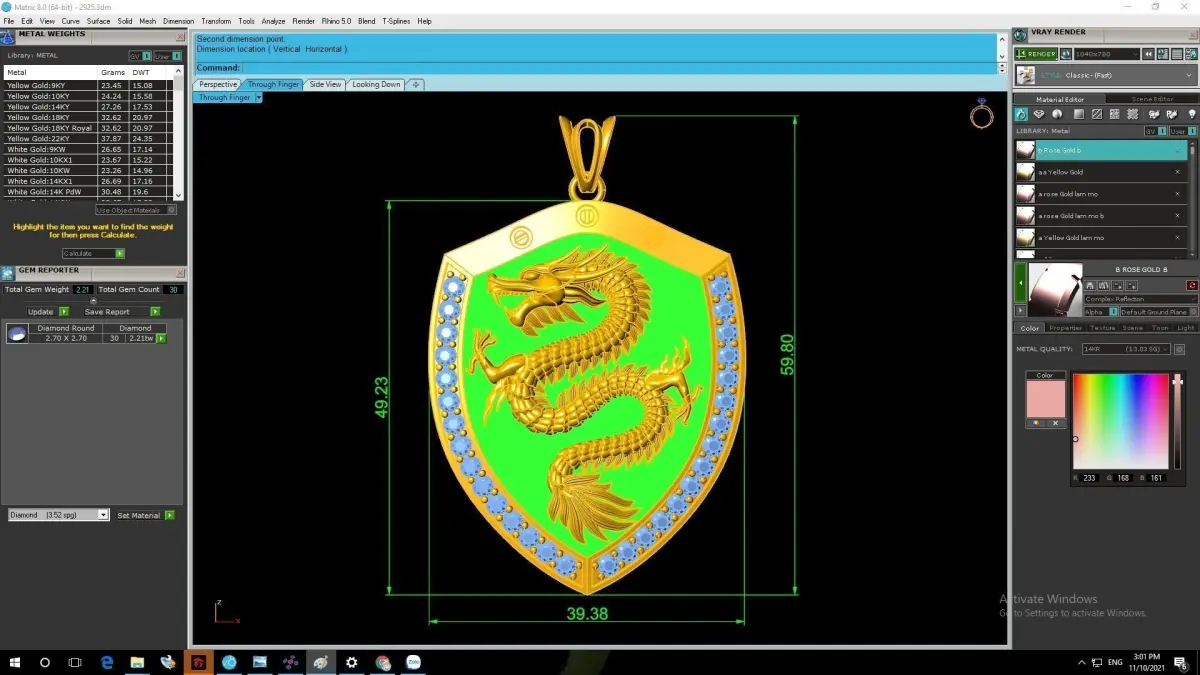Select the sphere material category icon
Screen dimensions: 1200x675
coord(1056,114)
